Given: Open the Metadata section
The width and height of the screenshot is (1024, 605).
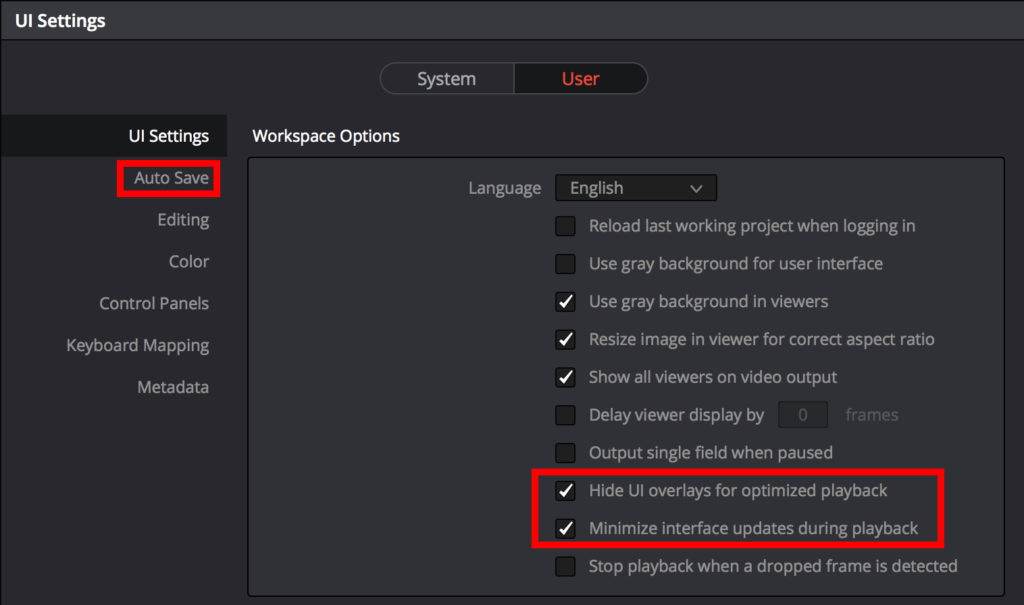Looking at the screenshot, I should [173, 387].
